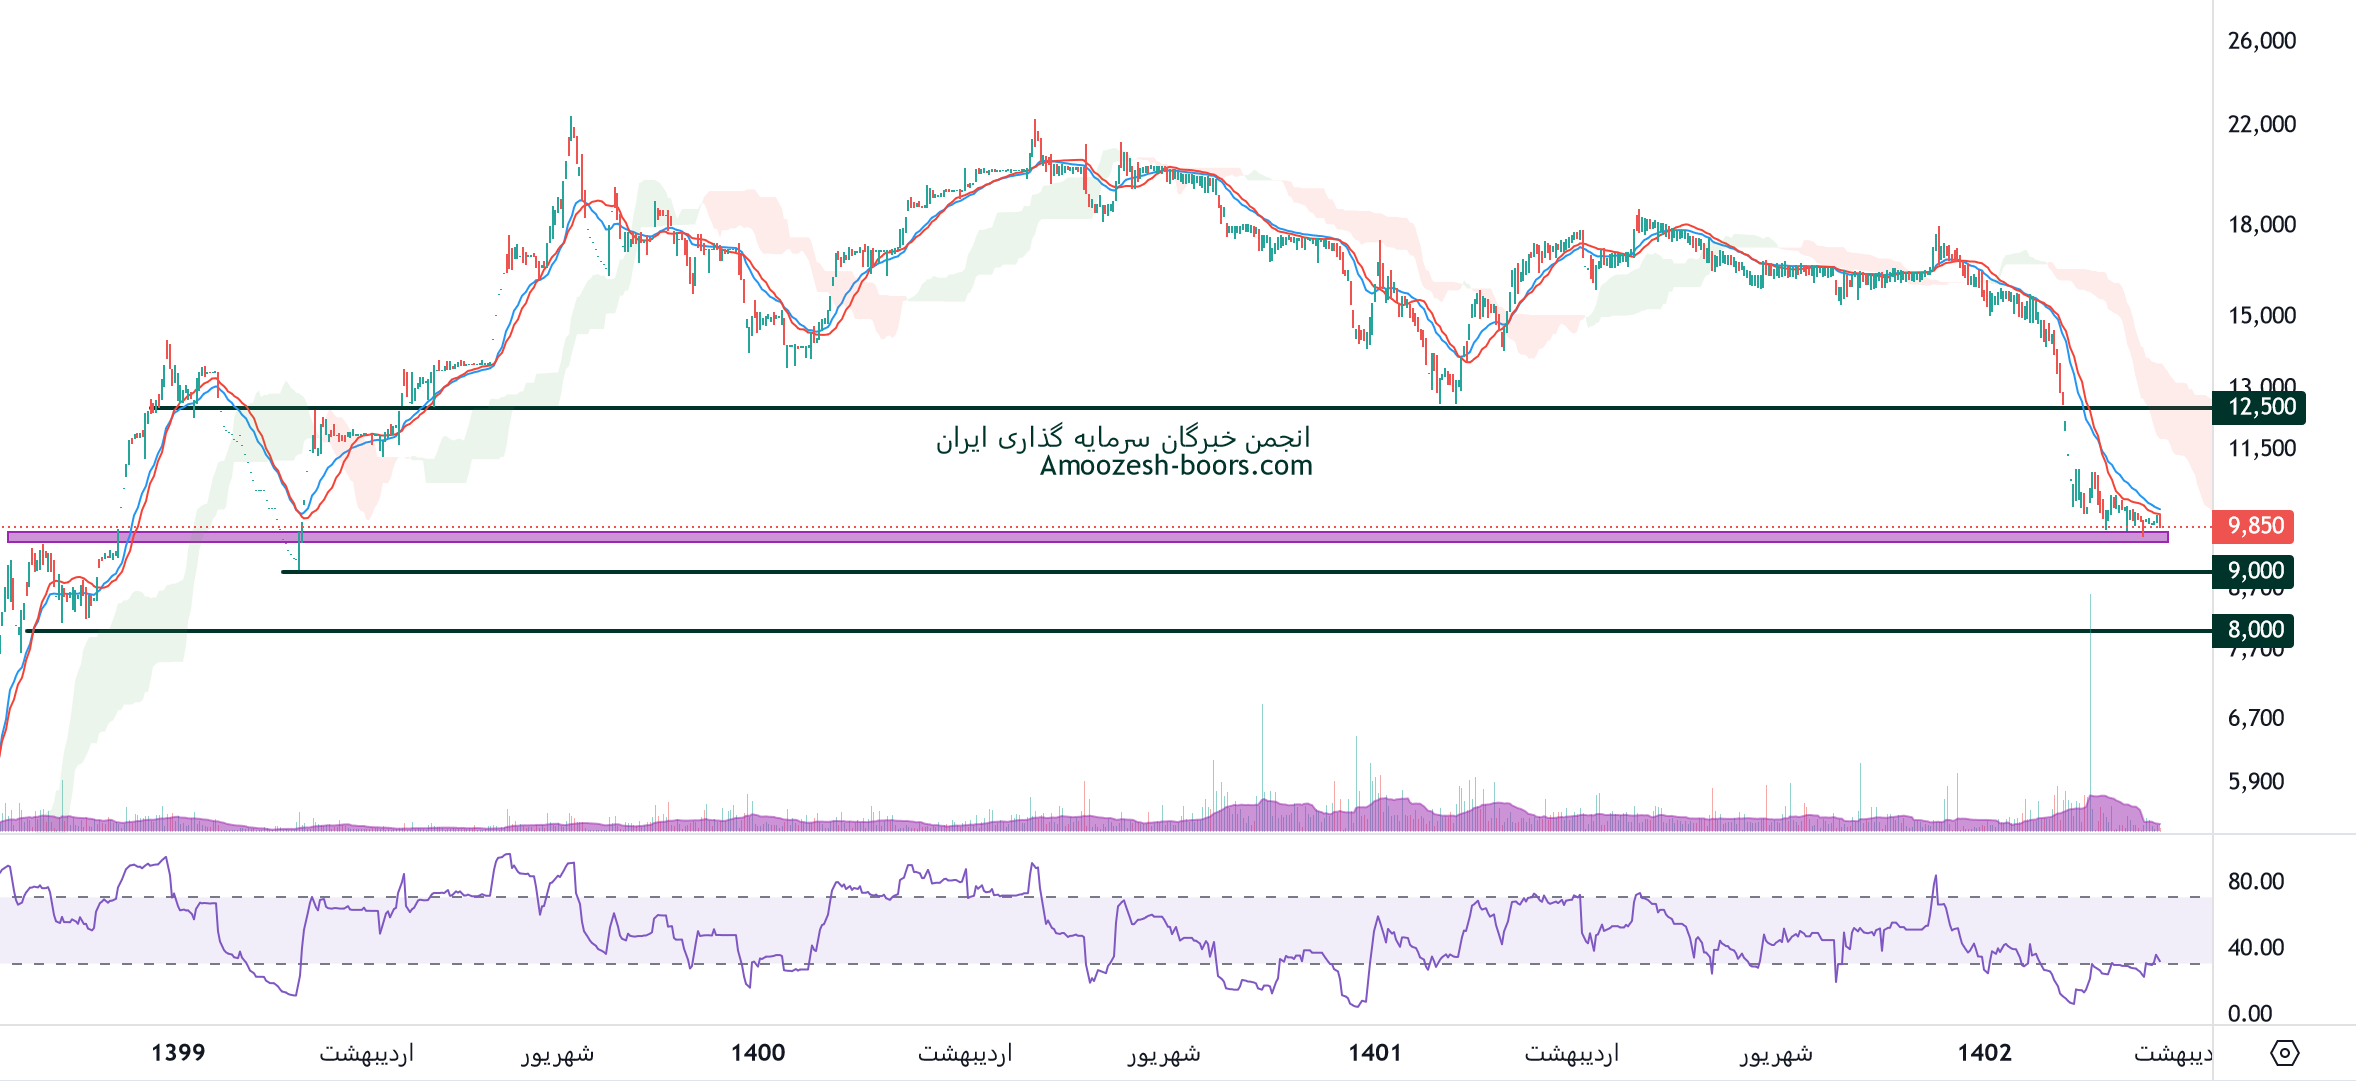Select the 8,000 price level label
This screenshot has height=1081, width=2356.
2254,630
